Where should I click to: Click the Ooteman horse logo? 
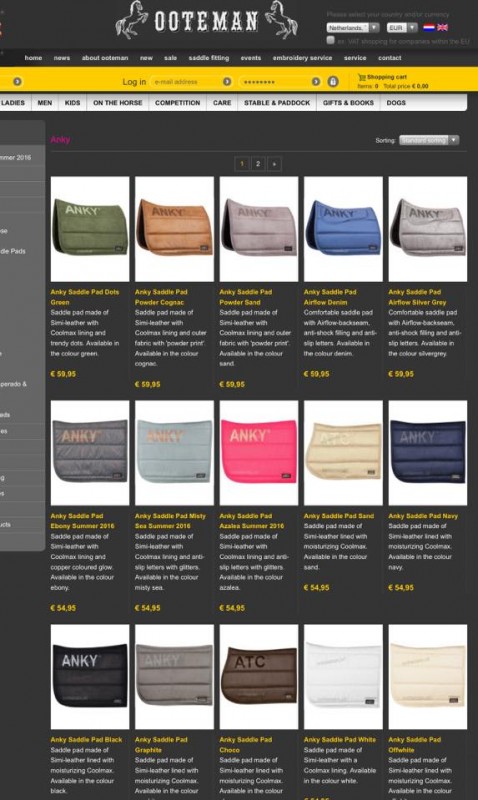(x=206, y=20)
